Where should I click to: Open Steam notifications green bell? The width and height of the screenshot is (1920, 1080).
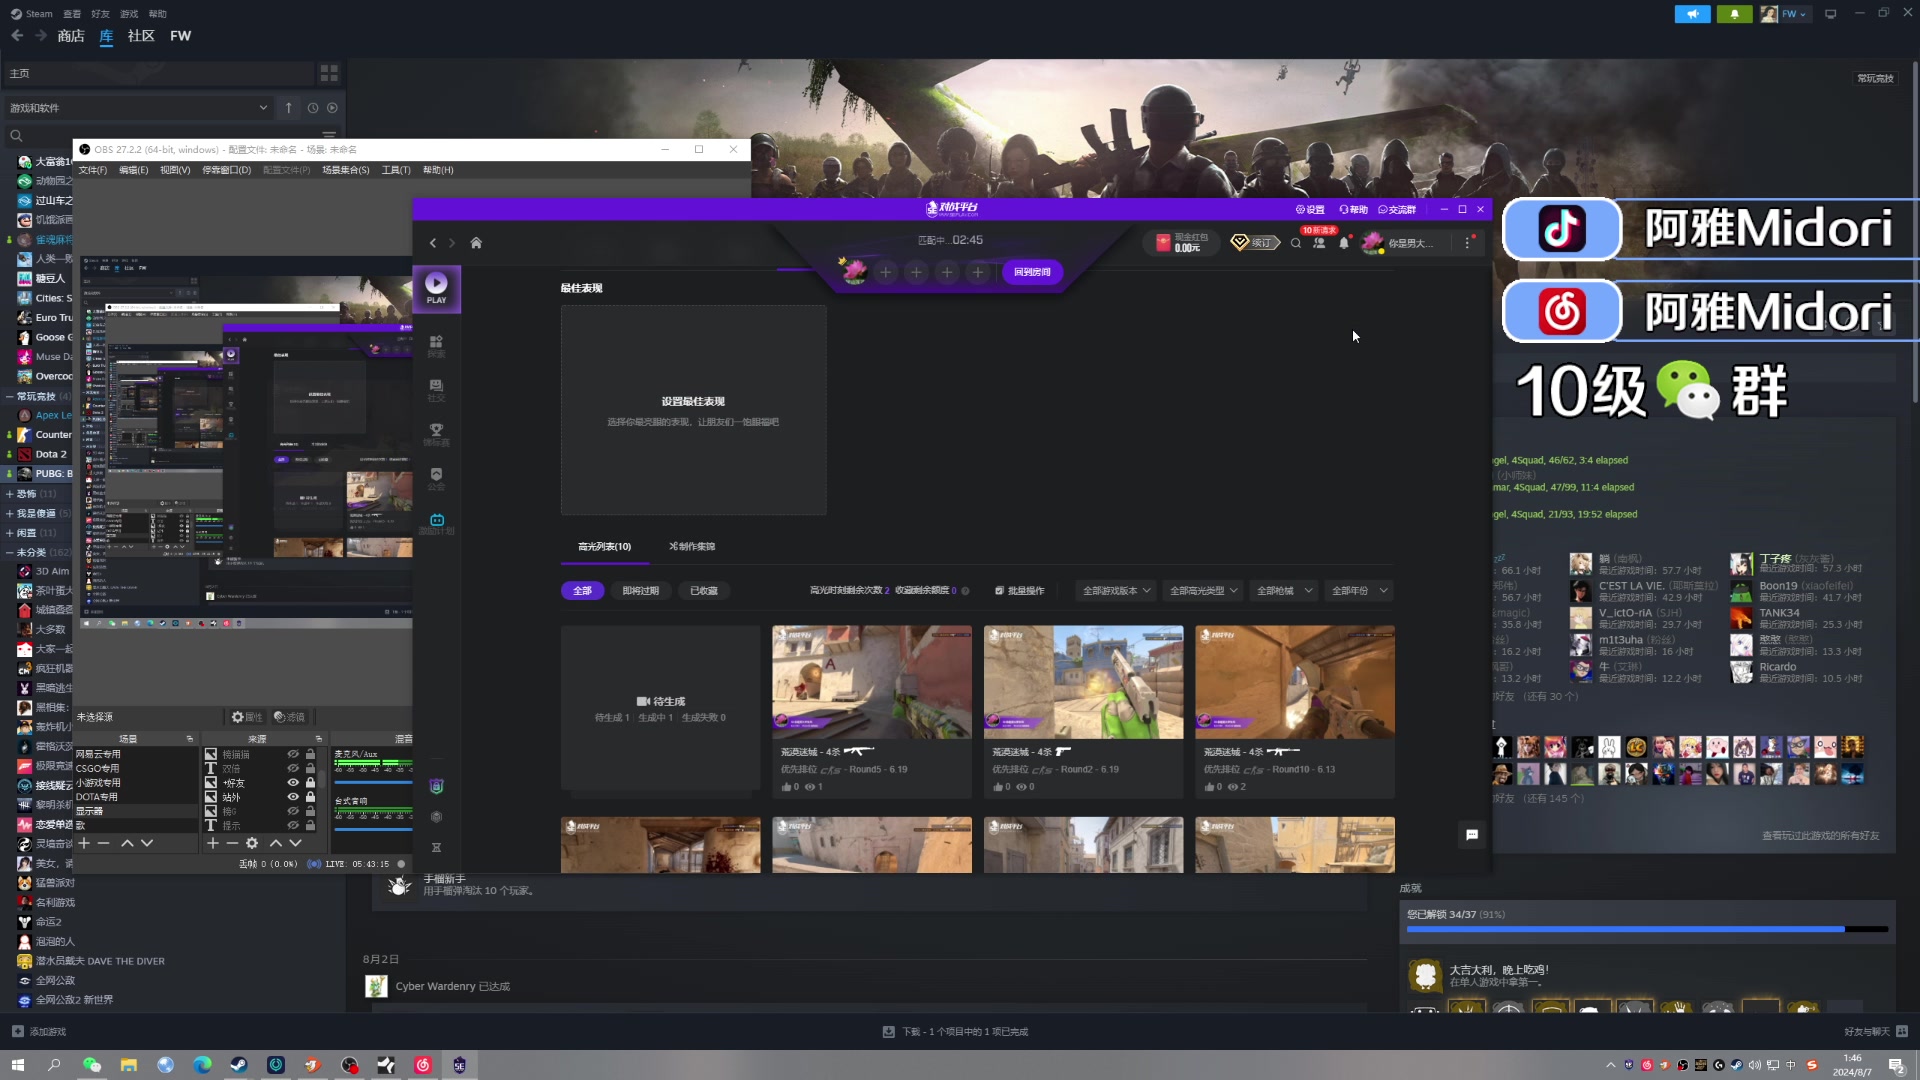pyautogui.click(x=1734, y=14)
